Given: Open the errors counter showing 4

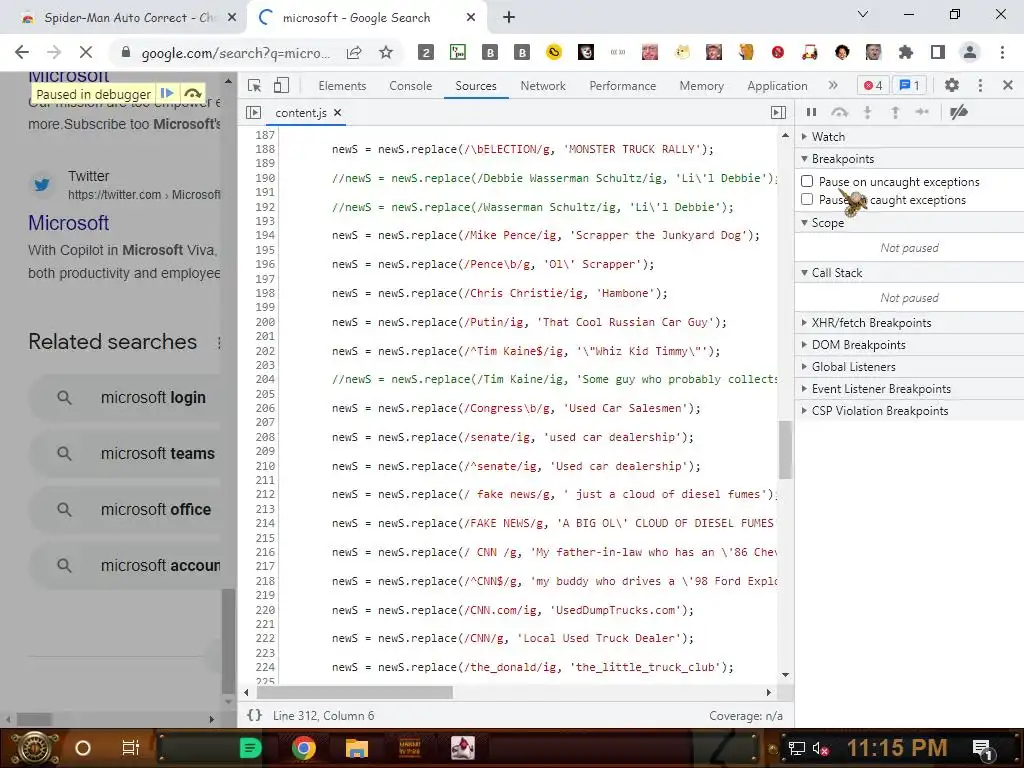Looking at the screenshot, I should pos(873,86).
